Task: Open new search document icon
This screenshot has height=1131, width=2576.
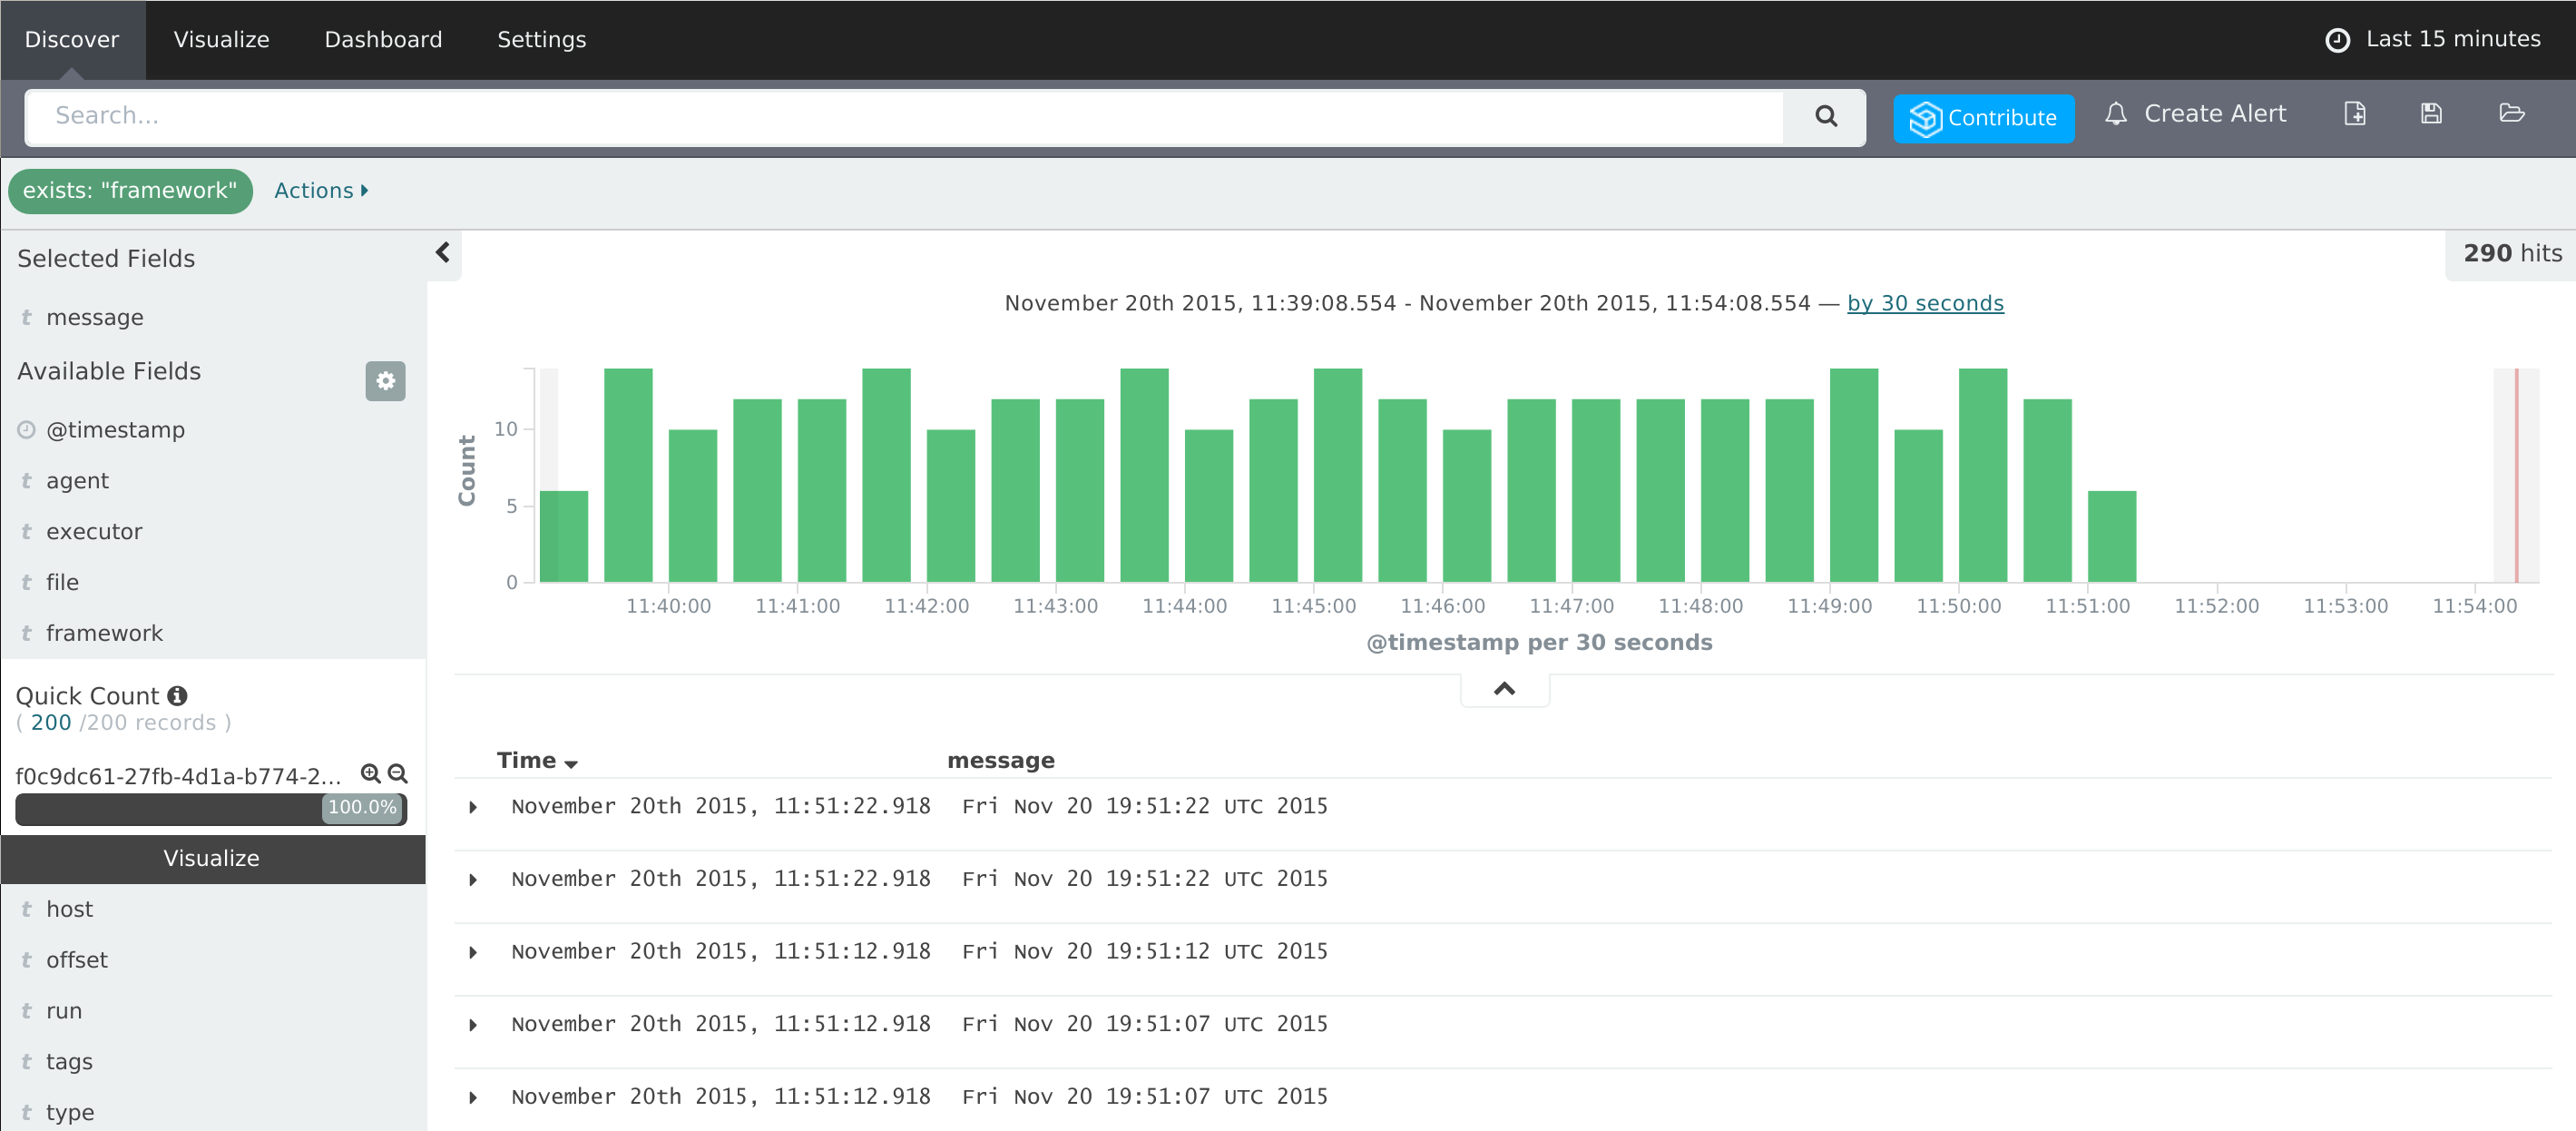Action: tap(2355, 114)
